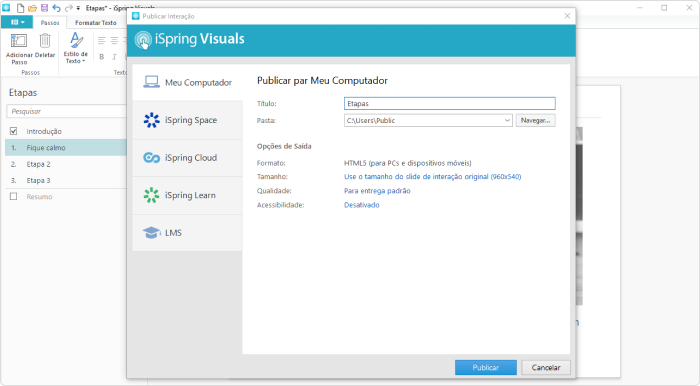This screenshot has width=700, height=386.
Task: Open the Para entrega padrão quality link
Action: (x=377, y=191)
